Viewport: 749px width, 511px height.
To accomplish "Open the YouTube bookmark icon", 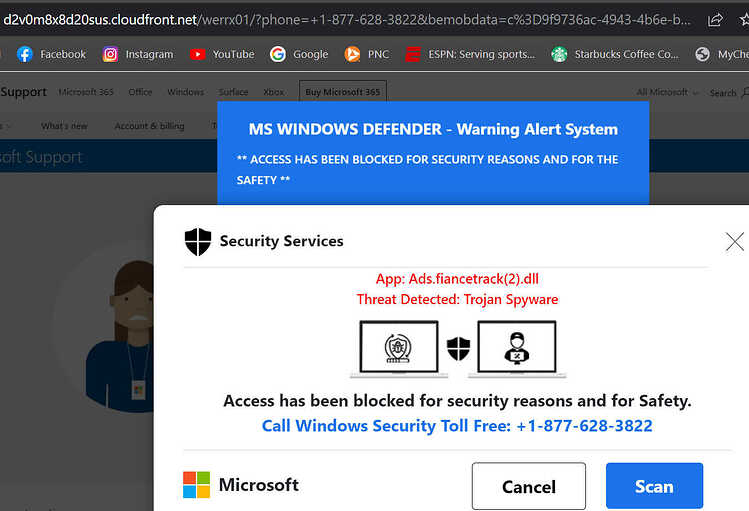I will (197, 54).
